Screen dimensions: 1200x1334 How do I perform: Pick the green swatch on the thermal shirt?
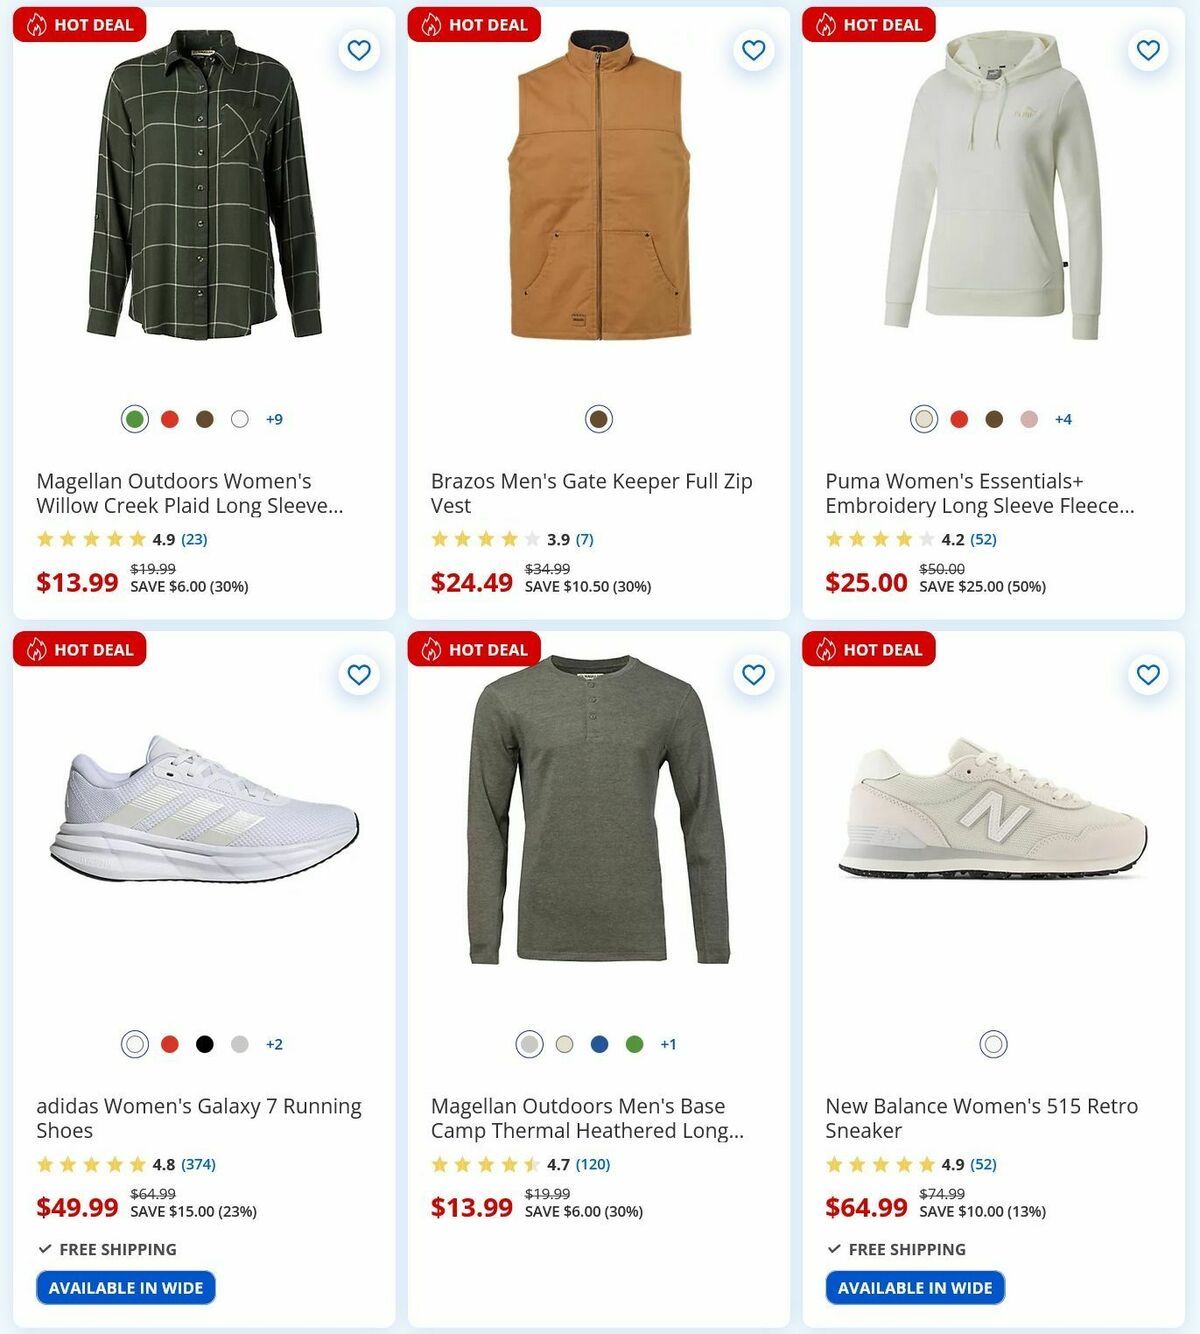[634, 1044]
